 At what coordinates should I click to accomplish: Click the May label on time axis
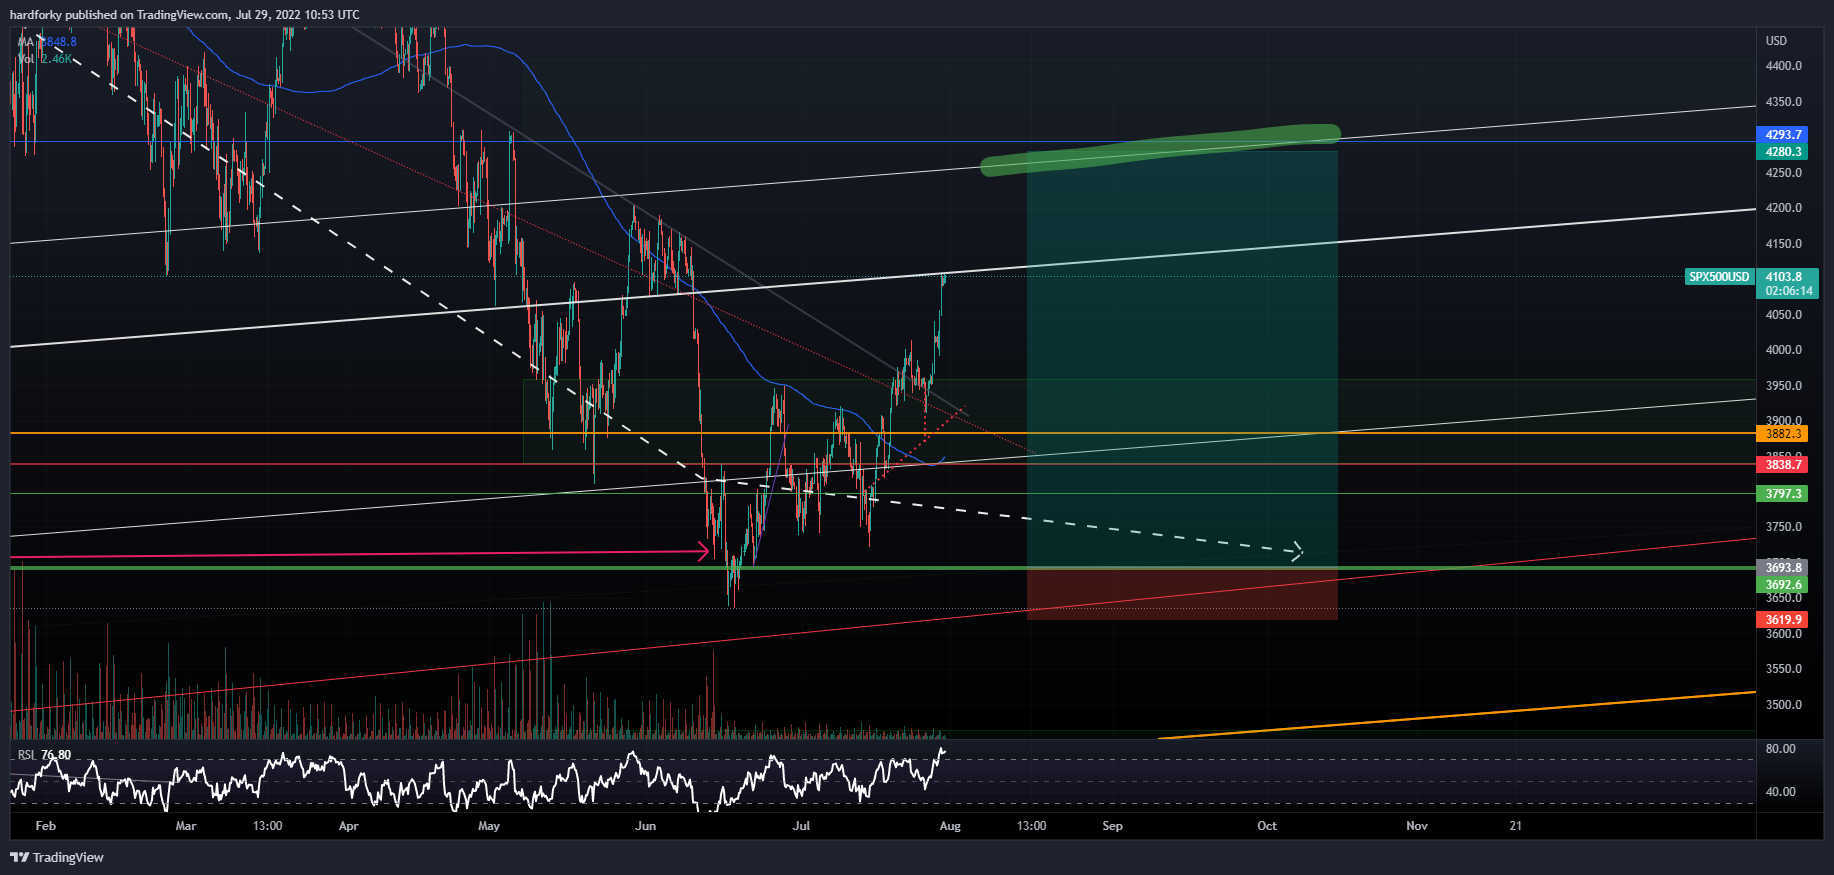coord(489,826)
